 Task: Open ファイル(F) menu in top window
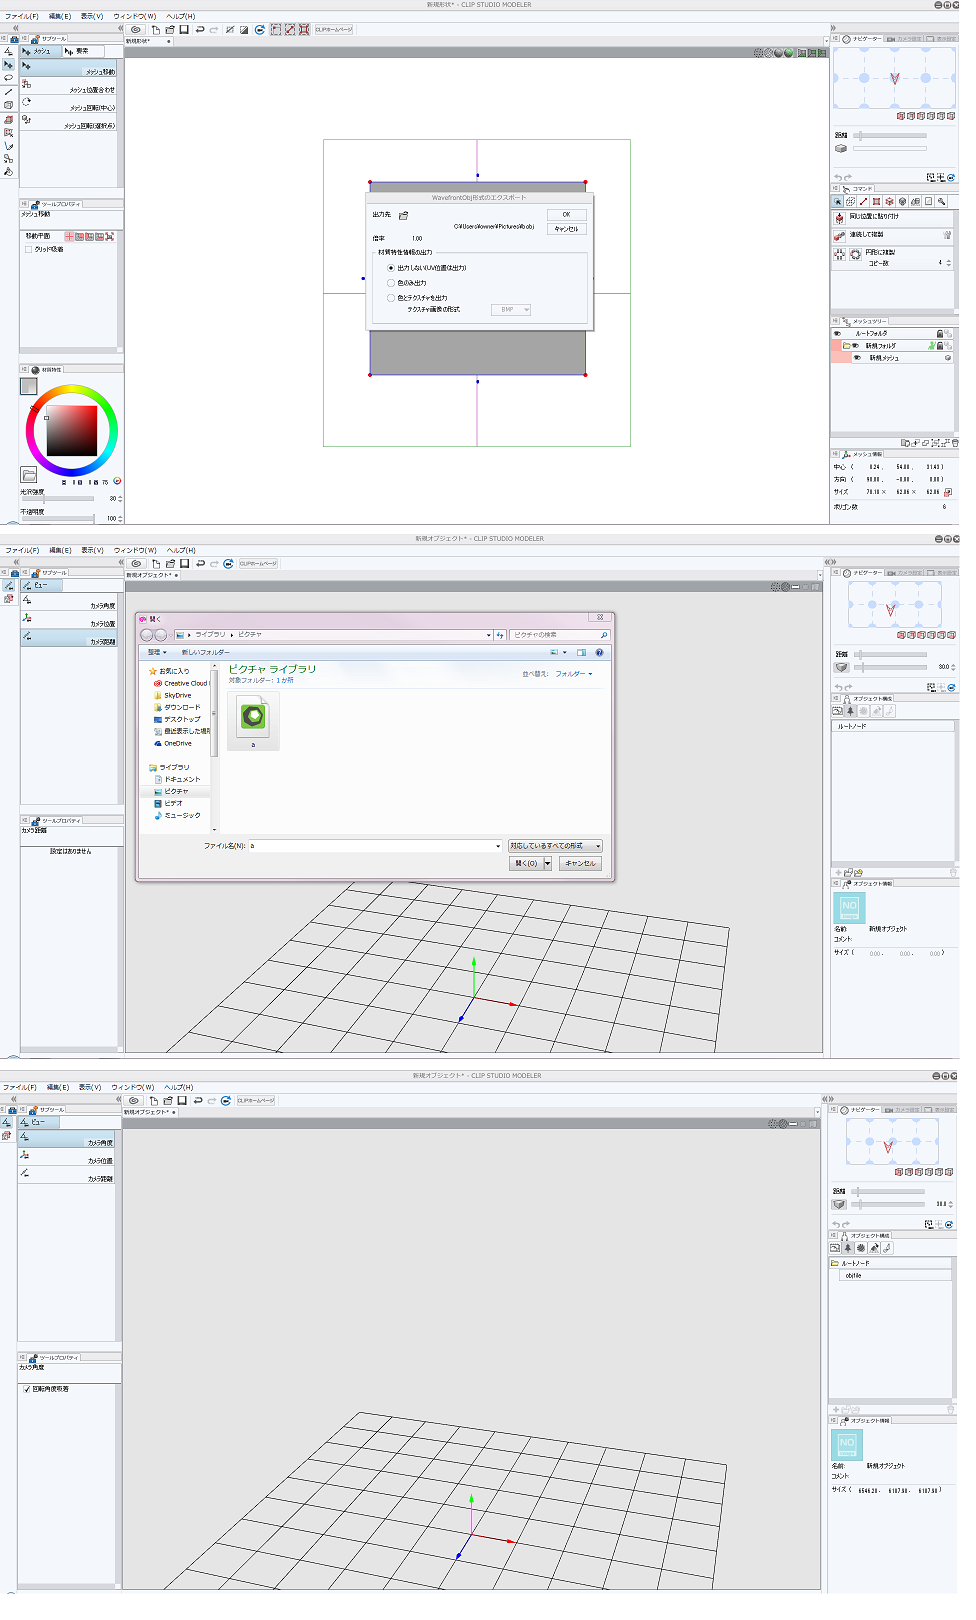point(21,16)
